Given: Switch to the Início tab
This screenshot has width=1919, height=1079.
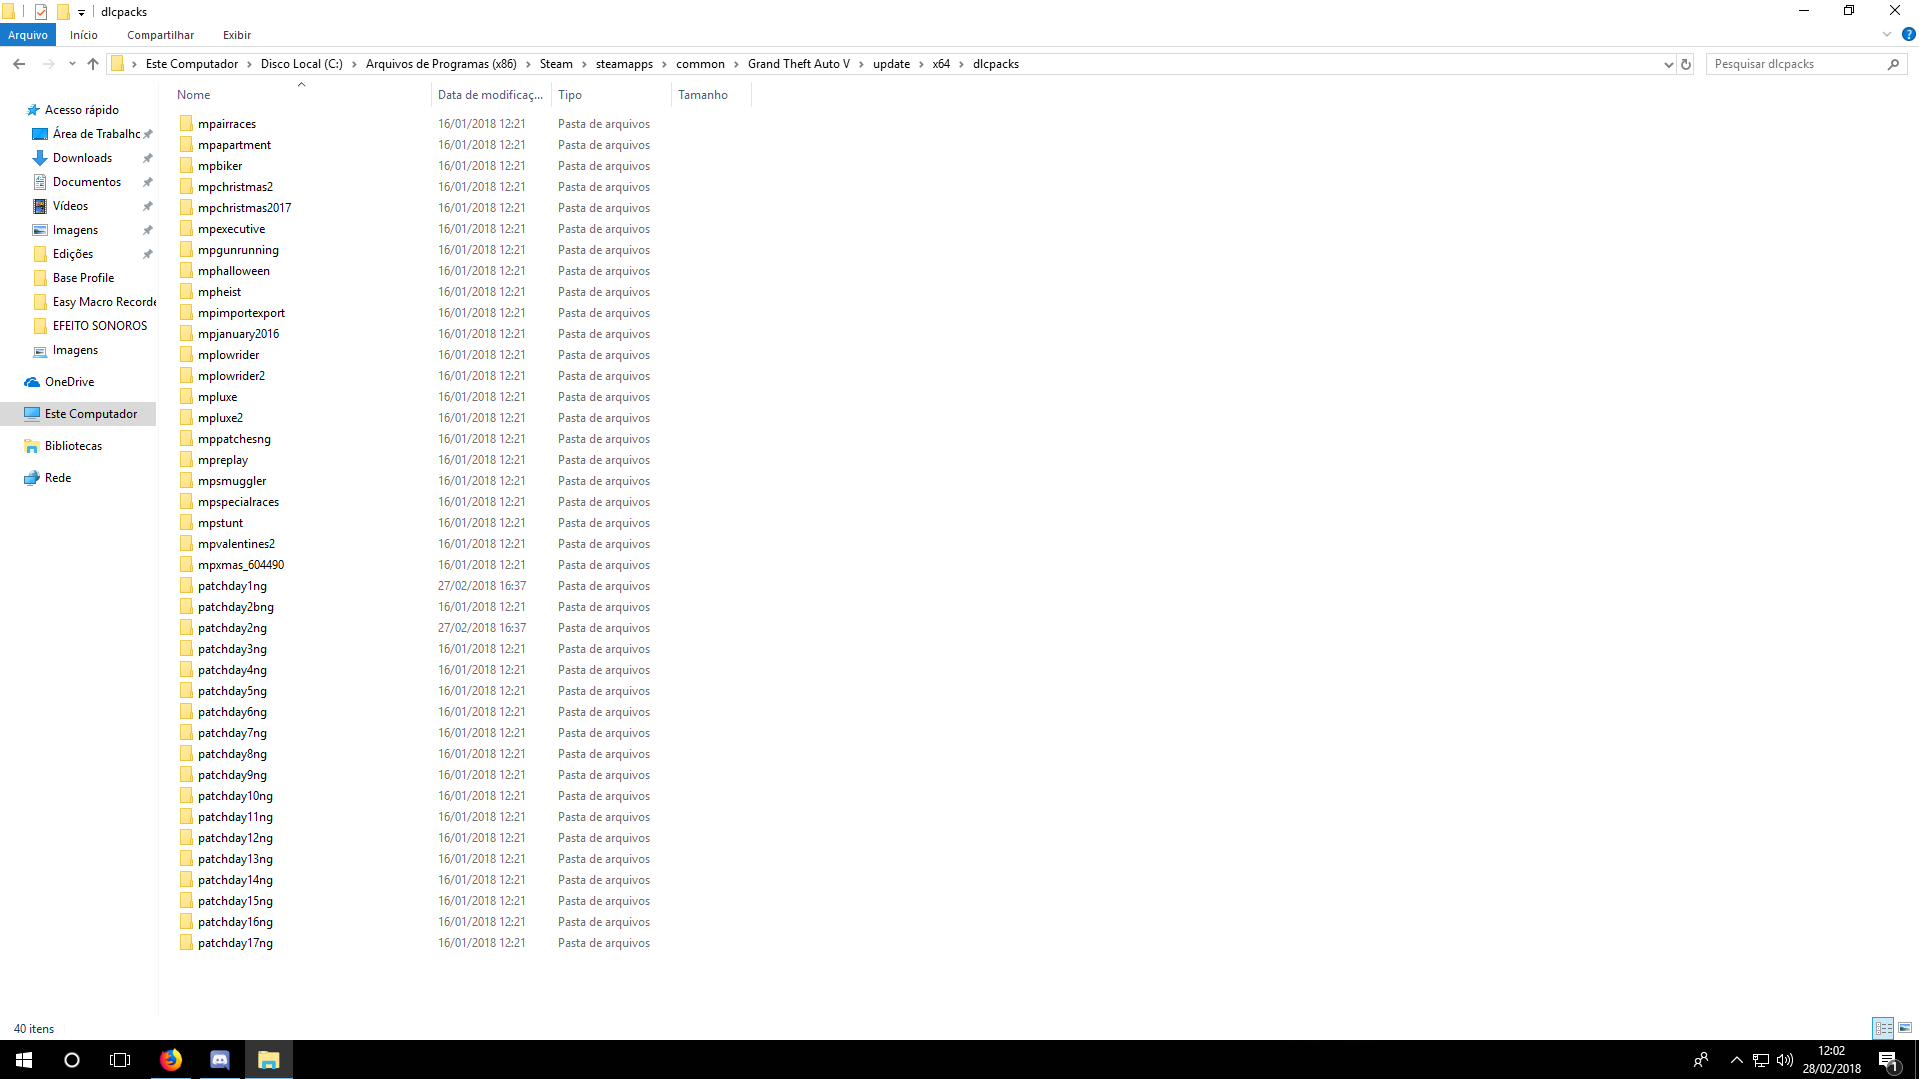Looking at the screenshot, I should pos(84,35).
